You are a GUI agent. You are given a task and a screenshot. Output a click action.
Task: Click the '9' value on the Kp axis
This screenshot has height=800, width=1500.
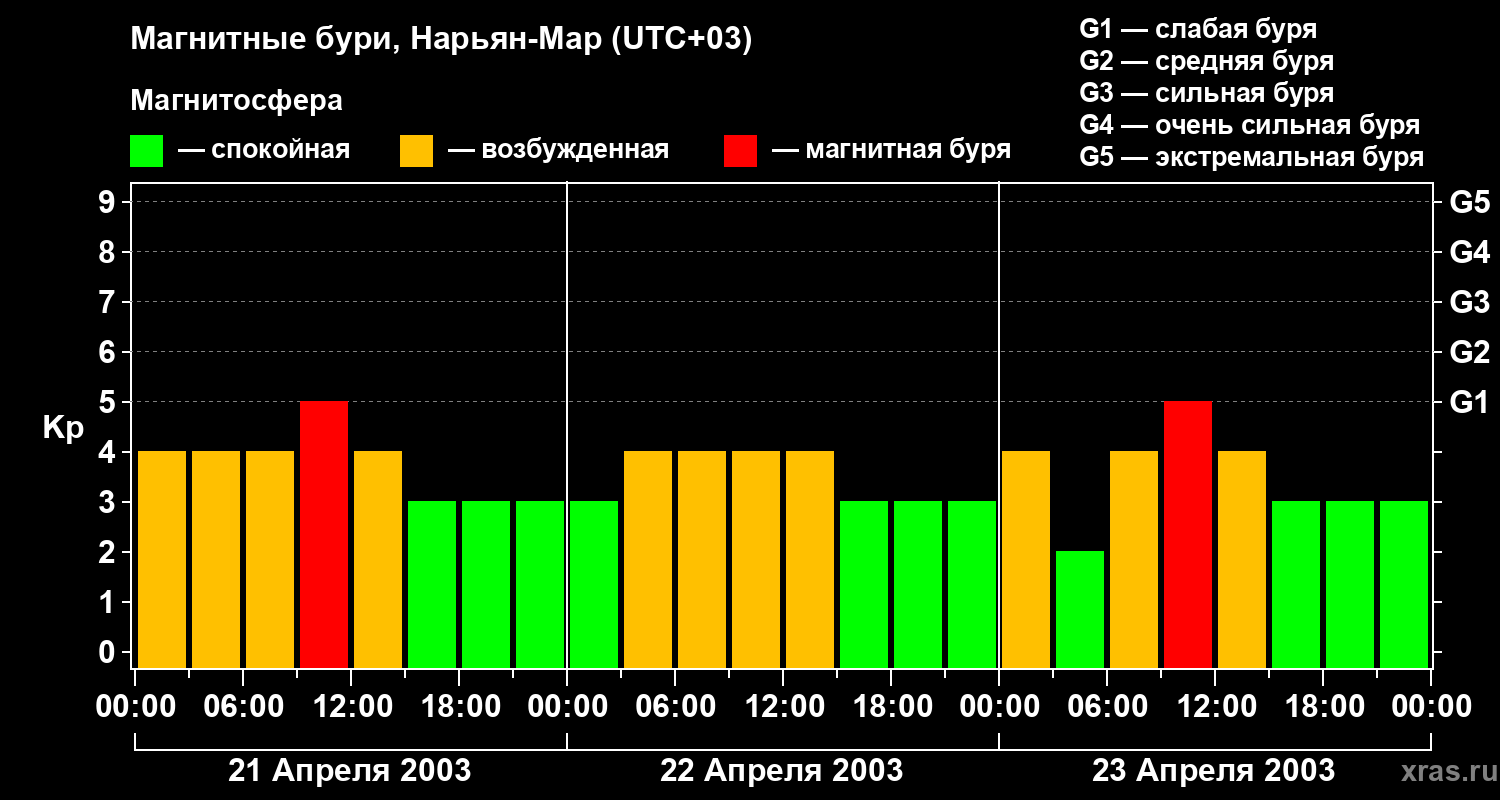coord(109,202)
